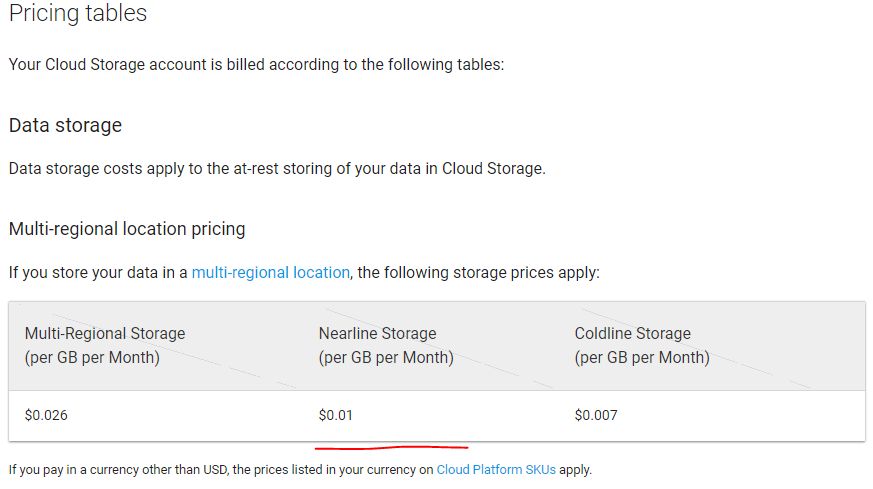Click "(per GB per Month)" under Nearline Storage
Image resolution: width=873 pixels, height=489 pixels.
click(x=386, y=357)
